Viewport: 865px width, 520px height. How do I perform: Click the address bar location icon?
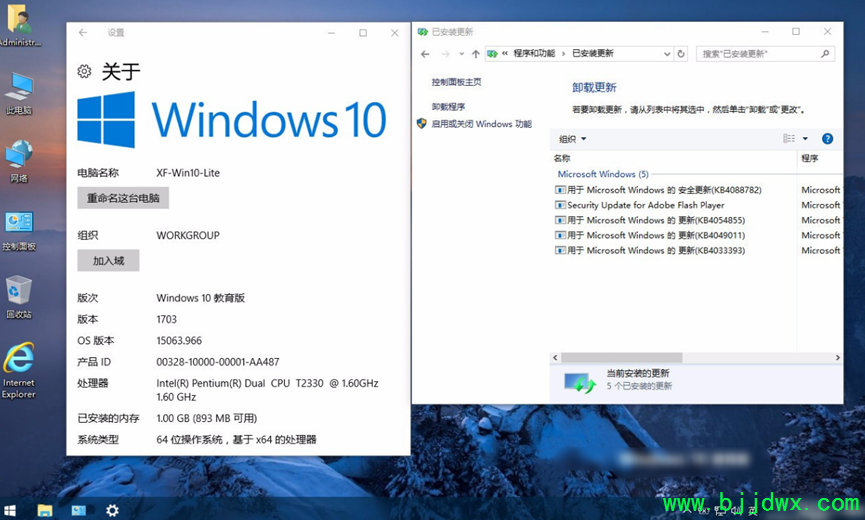492,53
